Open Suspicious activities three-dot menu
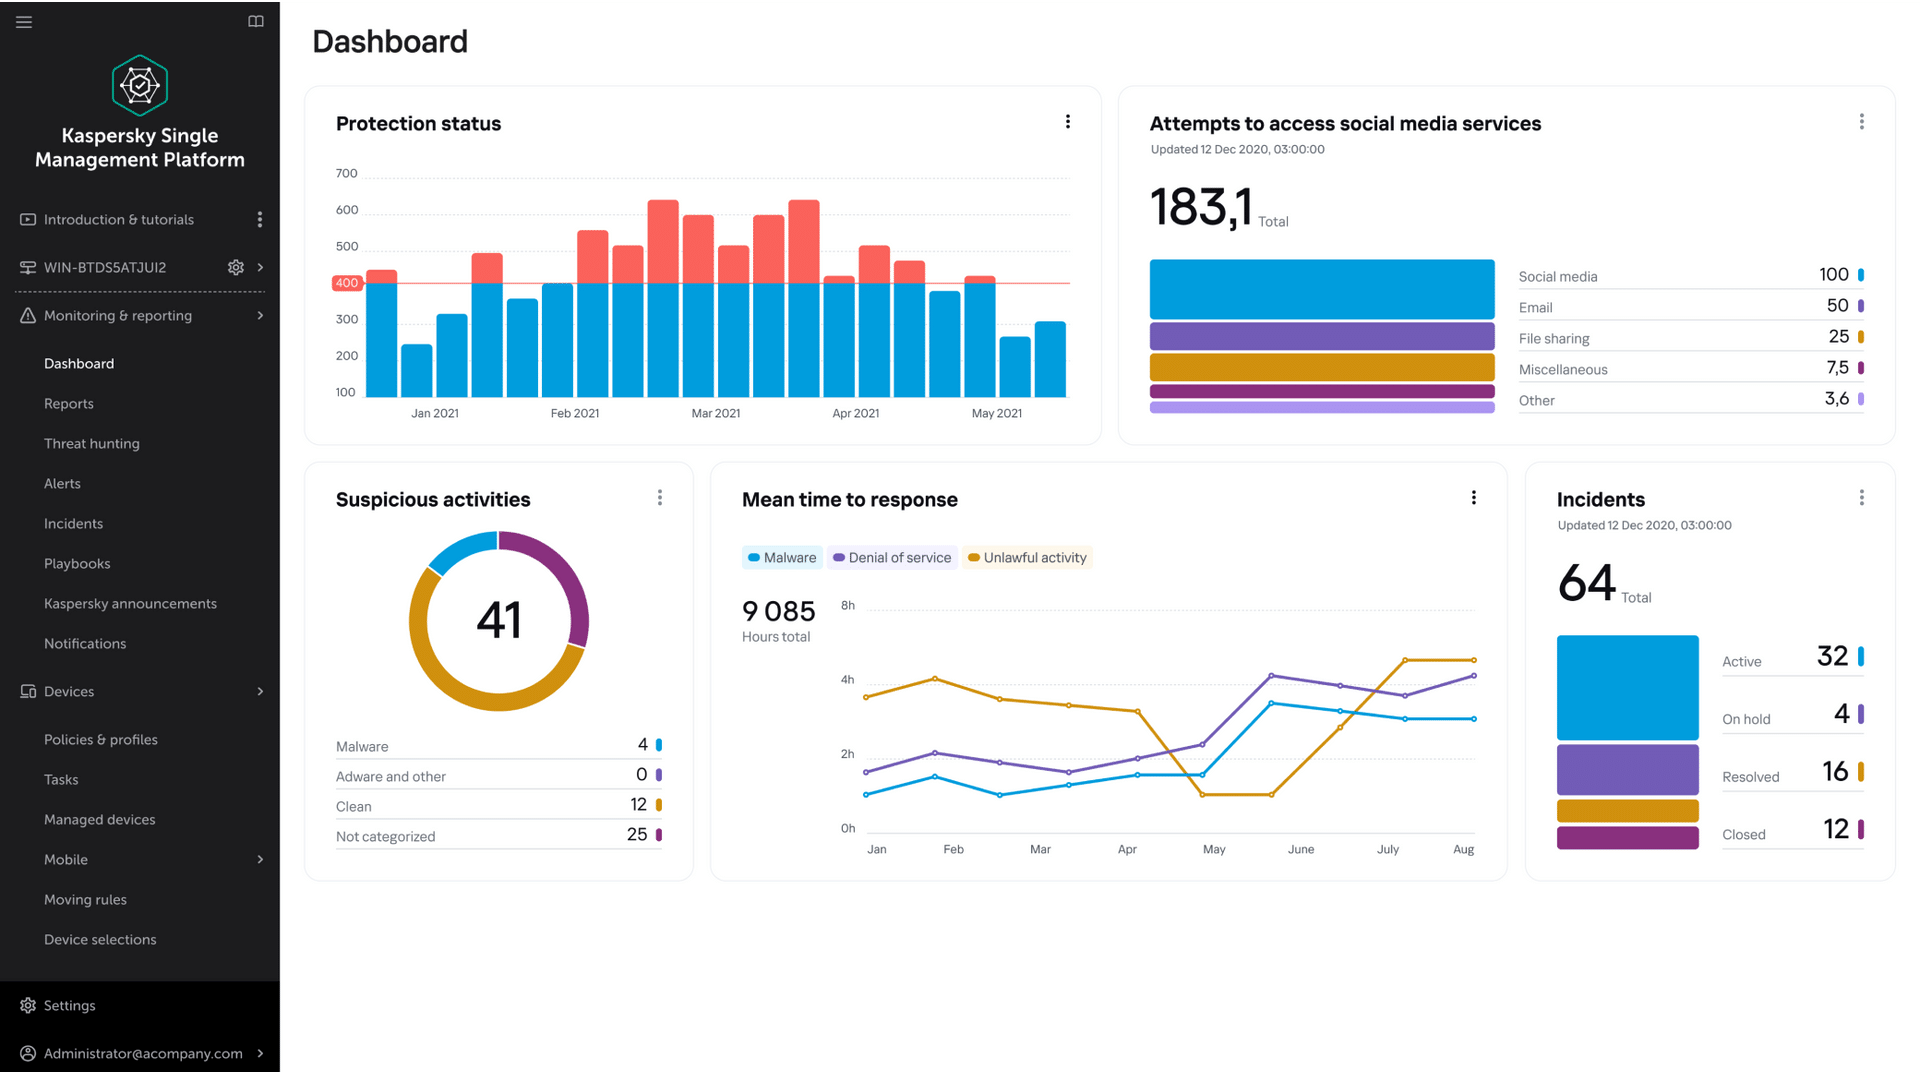This screenshot has height=1072, width=1920. pos(660,498)
